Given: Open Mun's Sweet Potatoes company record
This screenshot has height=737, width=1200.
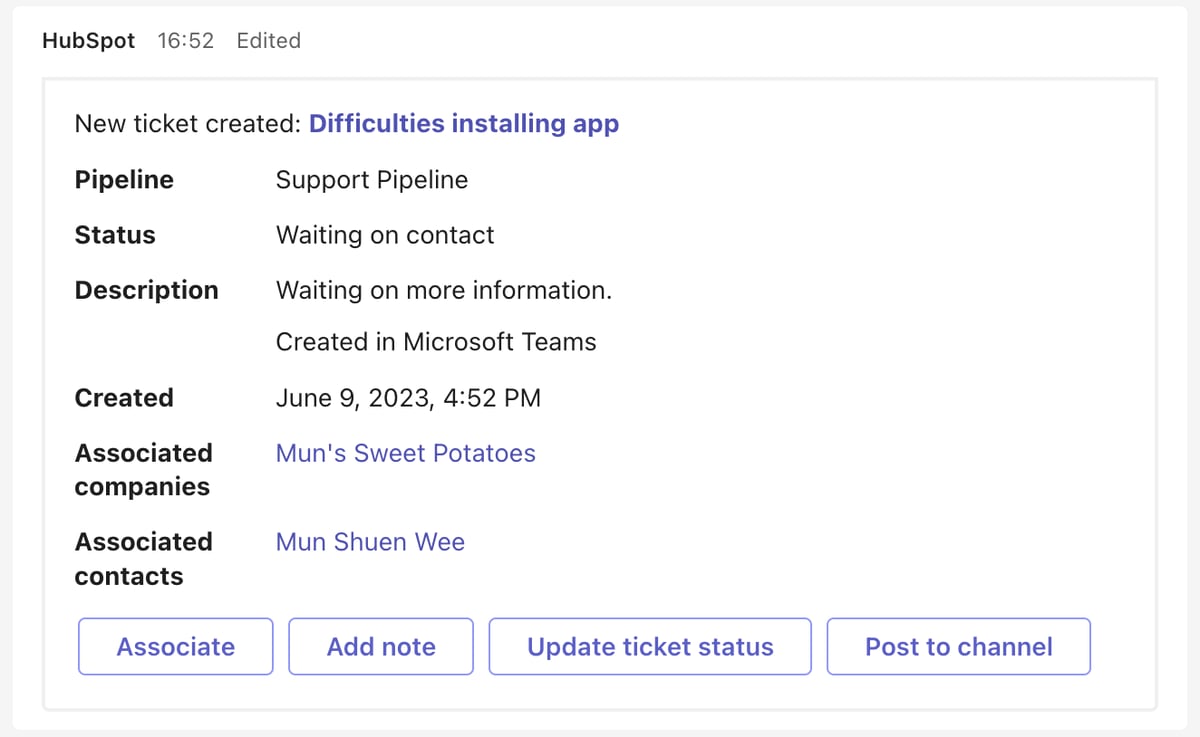Looking at the screenshot, I should [405, 453].
